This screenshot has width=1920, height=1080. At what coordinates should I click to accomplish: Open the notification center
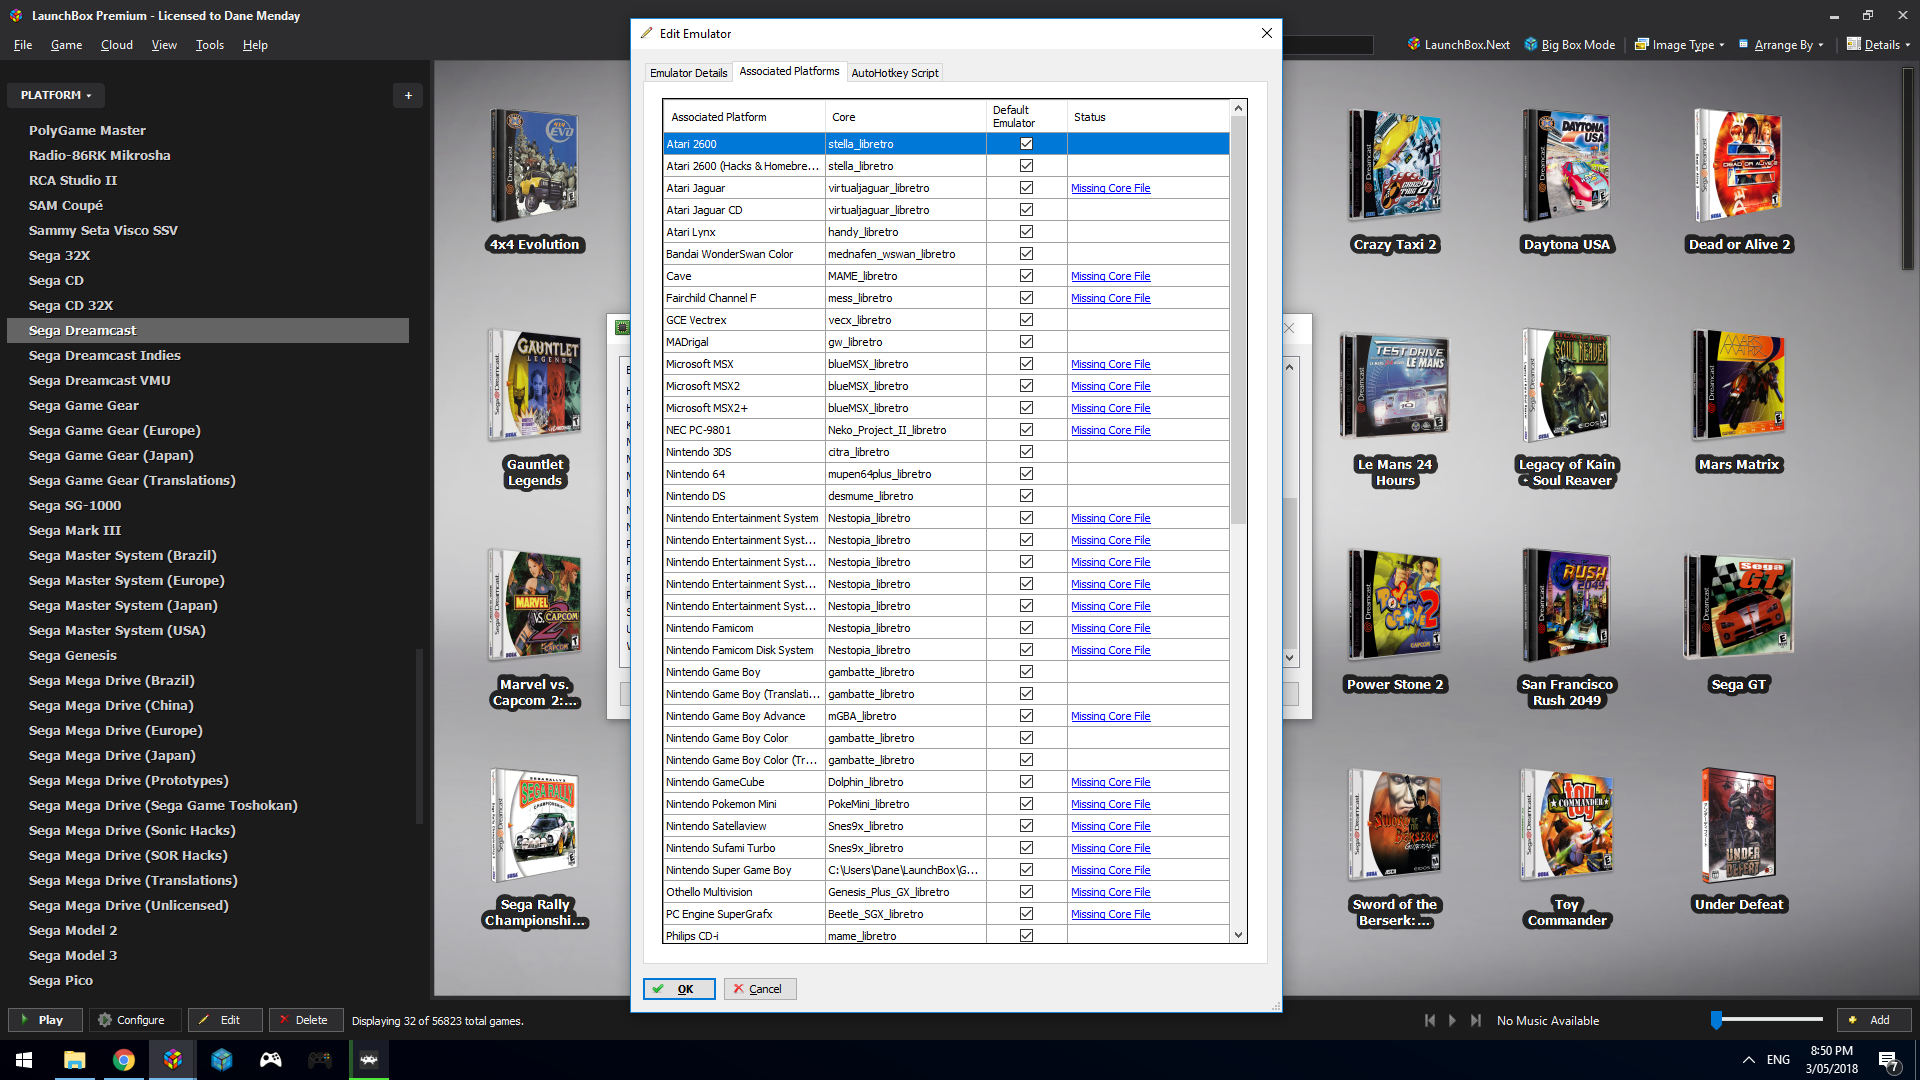[x=1889, y=1060]
